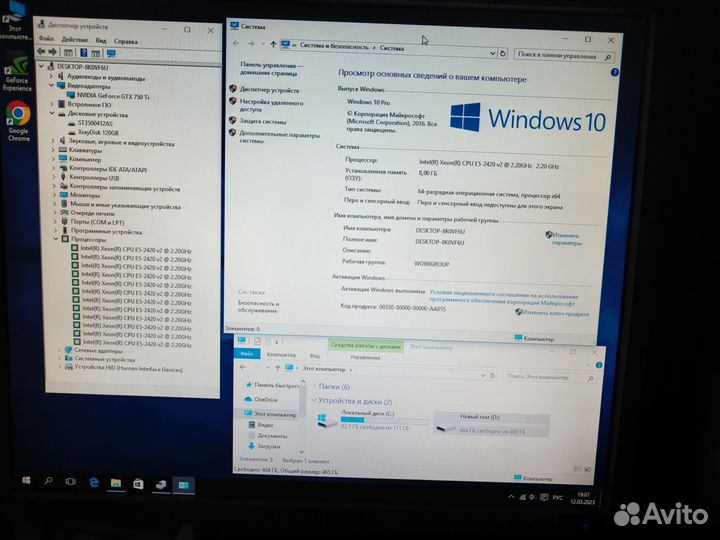Click refresh icon beside System address bar
The width and height of the screenshot is (720, 540).
click(503, 54)
